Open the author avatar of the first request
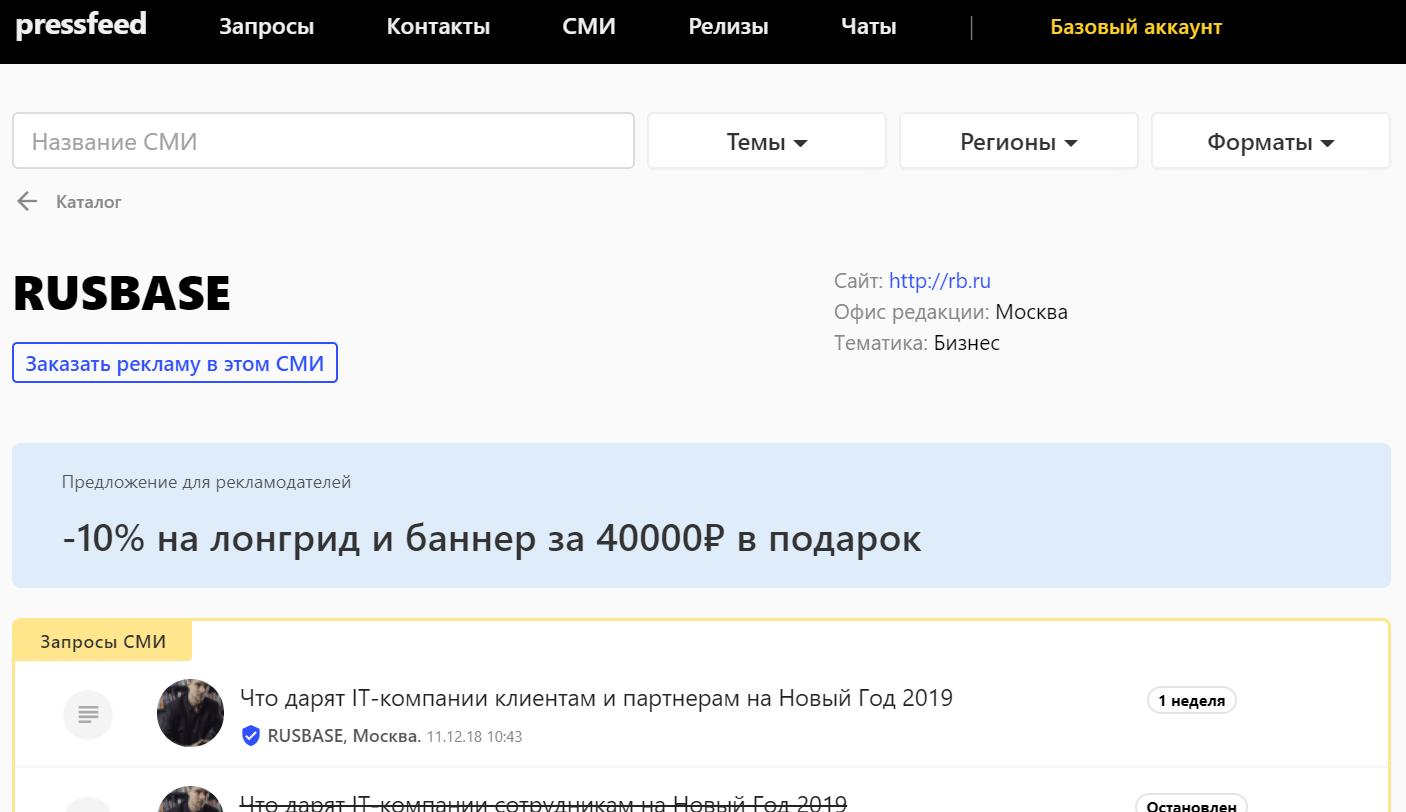The height and width of the screenshot is (812, 1406). pyautogui.click(x=190, y=714)
